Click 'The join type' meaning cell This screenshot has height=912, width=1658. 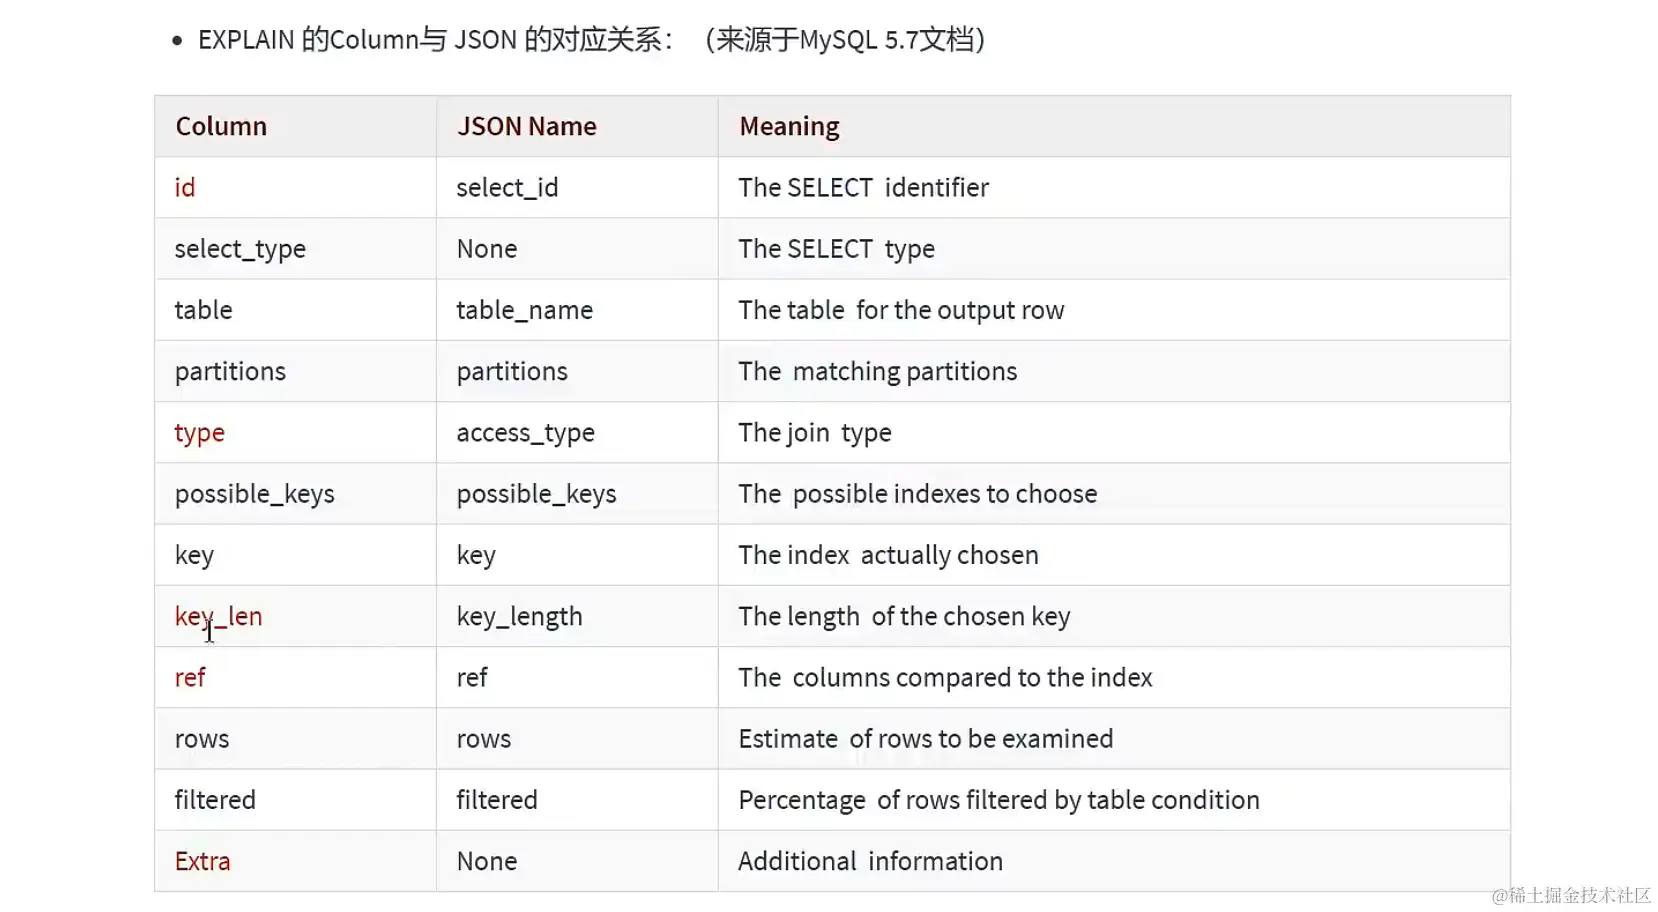(x=815, y=433)
